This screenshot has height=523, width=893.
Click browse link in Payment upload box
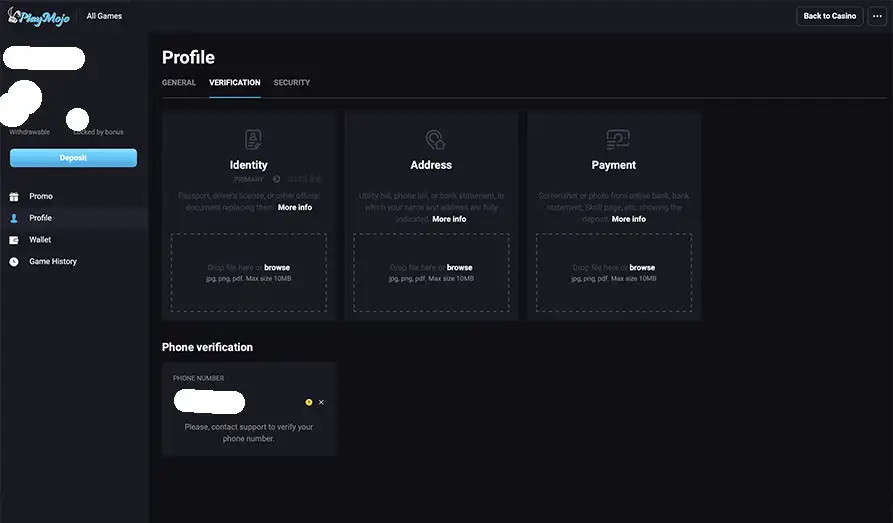point(642,268)
